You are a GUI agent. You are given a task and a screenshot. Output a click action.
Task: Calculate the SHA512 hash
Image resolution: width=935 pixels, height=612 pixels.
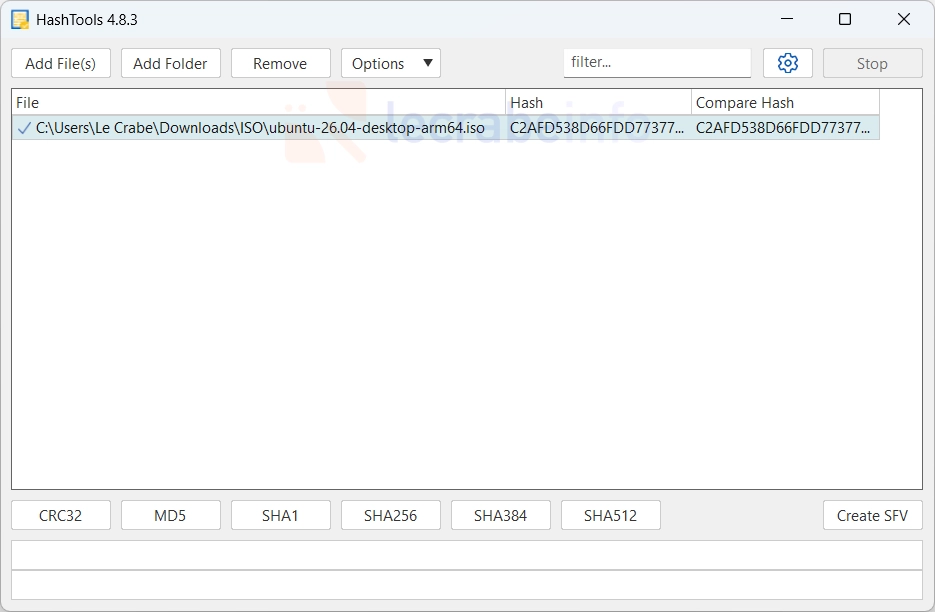coord(610,515)
